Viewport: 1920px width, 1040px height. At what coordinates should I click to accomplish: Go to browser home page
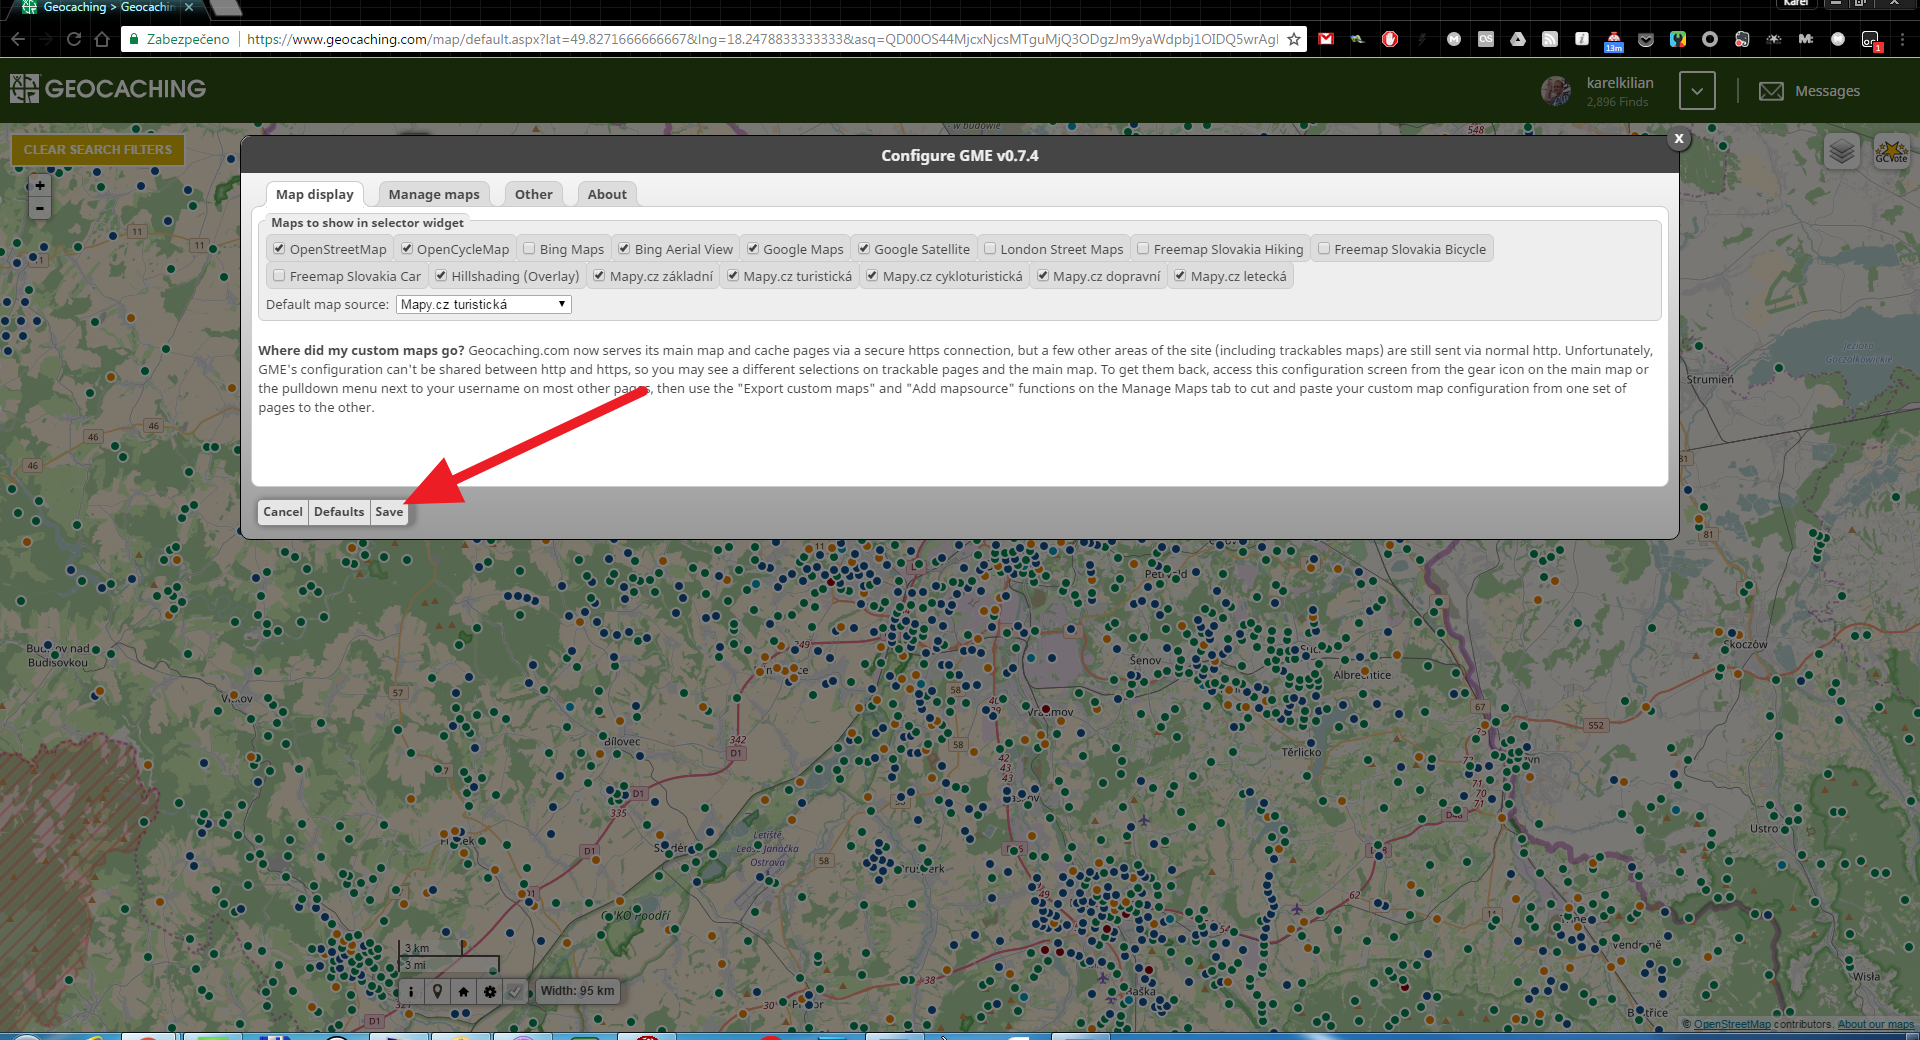102,39
